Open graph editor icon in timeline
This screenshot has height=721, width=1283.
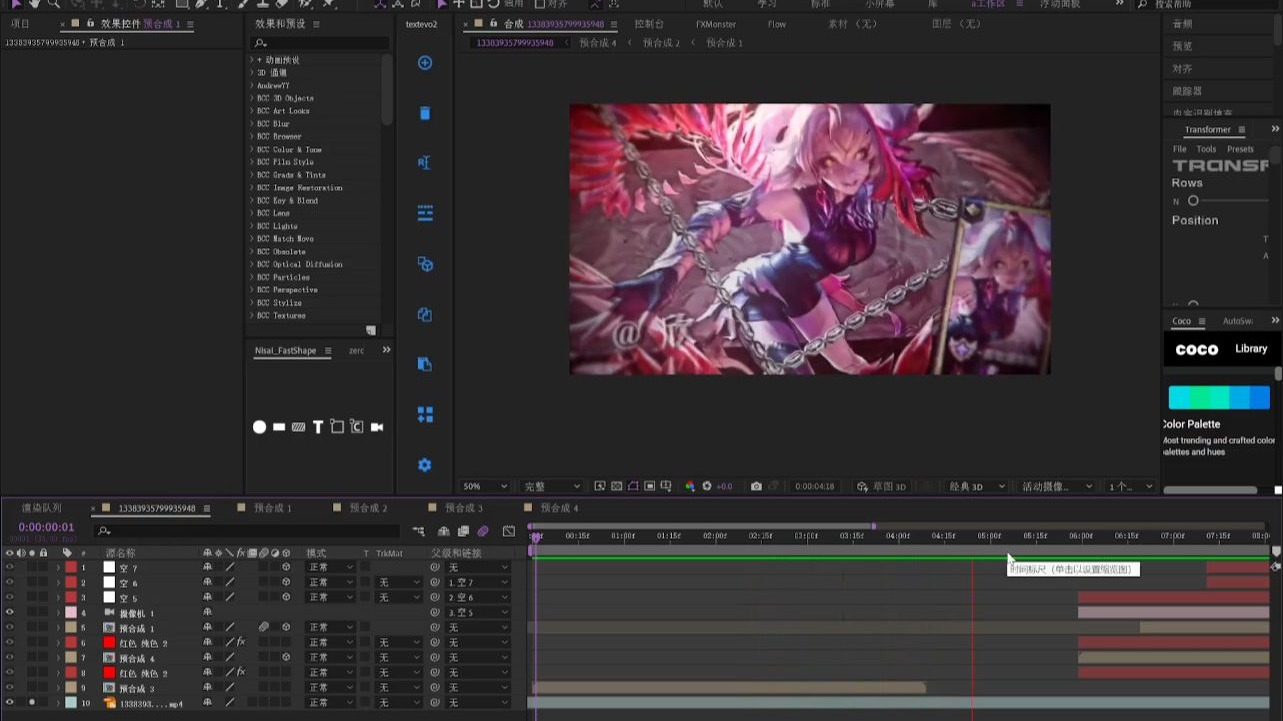tap(509, 531)
